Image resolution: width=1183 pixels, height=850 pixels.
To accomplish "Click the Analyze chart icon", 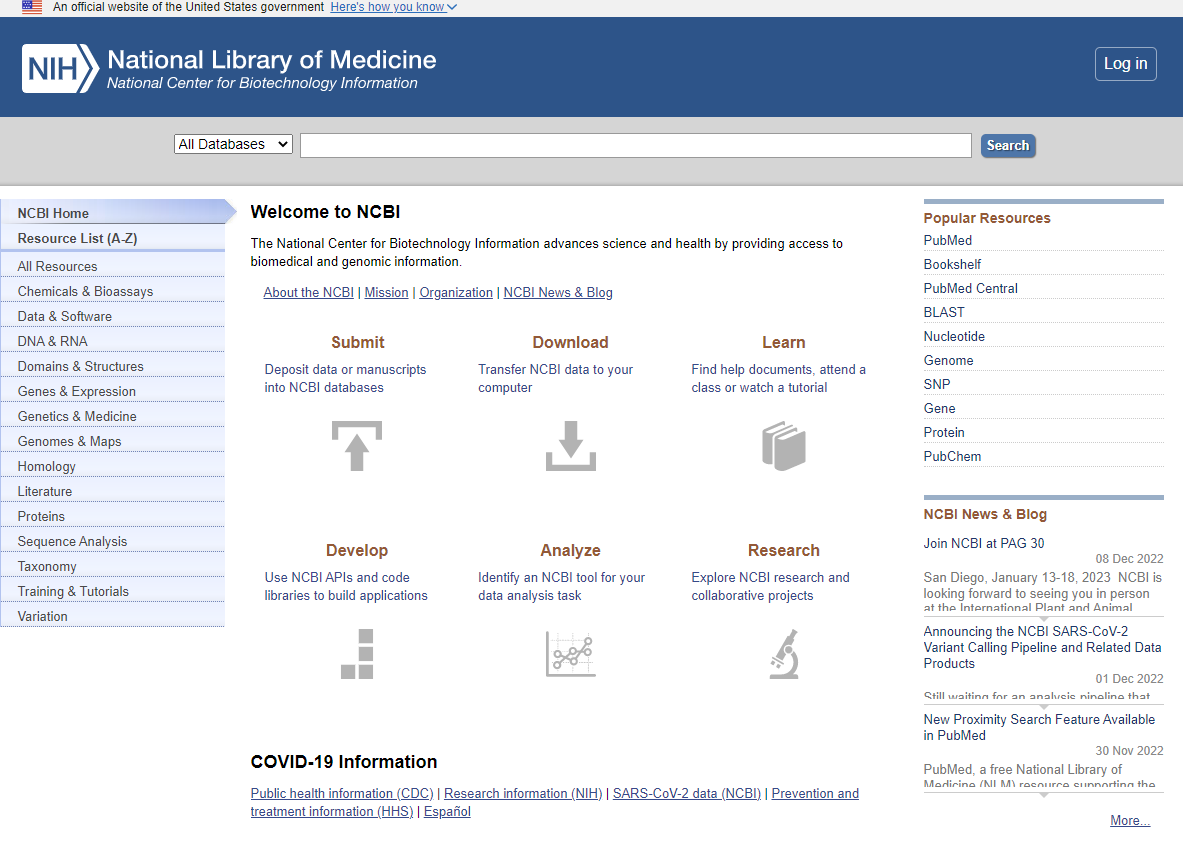I will pyautogui.click(x=570, y=654).
